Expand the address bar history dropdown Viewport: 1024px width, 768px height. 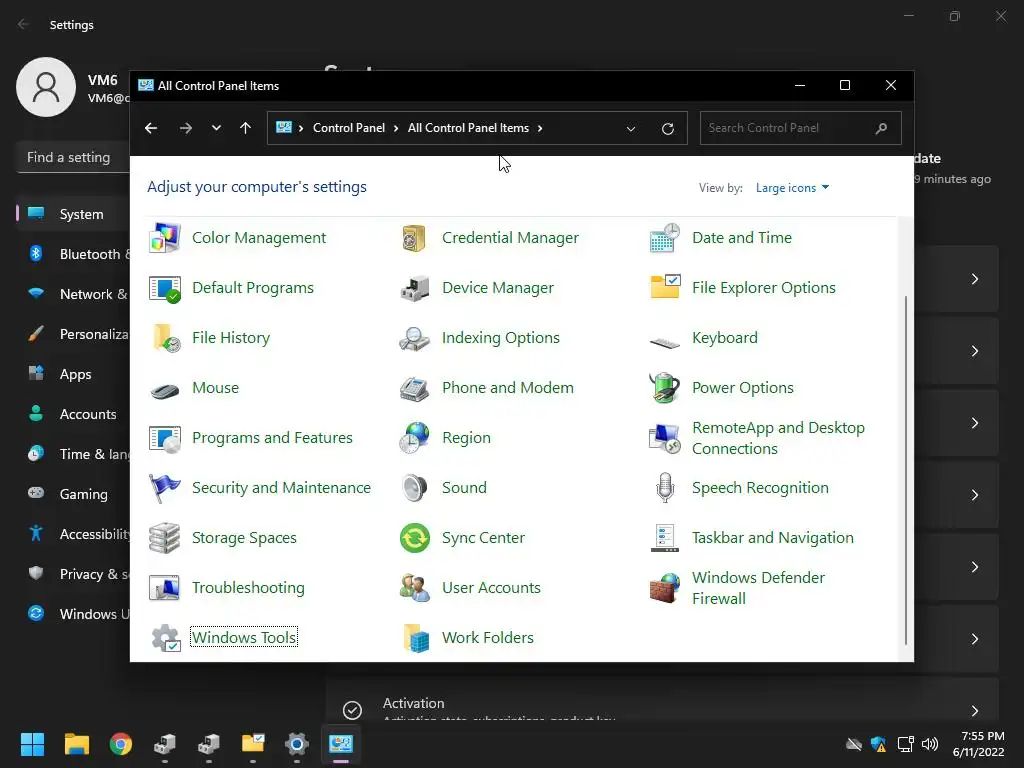(631, 129)
